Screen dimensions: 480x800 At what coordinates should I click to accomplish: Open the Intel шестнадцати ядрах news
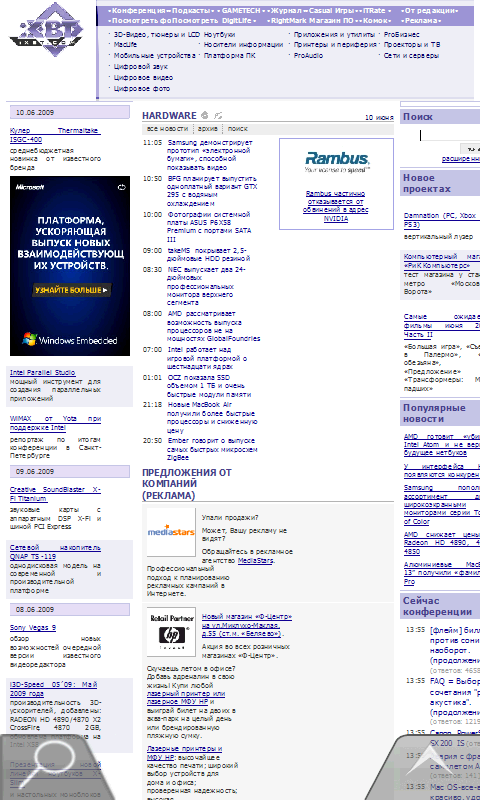click(207, 358)
